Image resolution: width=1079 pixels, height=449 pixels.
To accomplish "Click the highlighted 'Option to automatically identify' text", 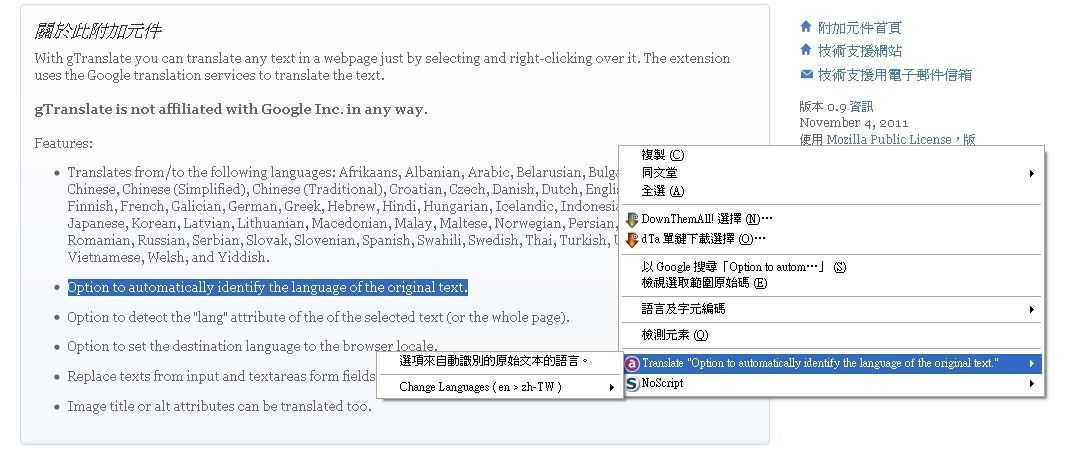I will click(267, 287).
